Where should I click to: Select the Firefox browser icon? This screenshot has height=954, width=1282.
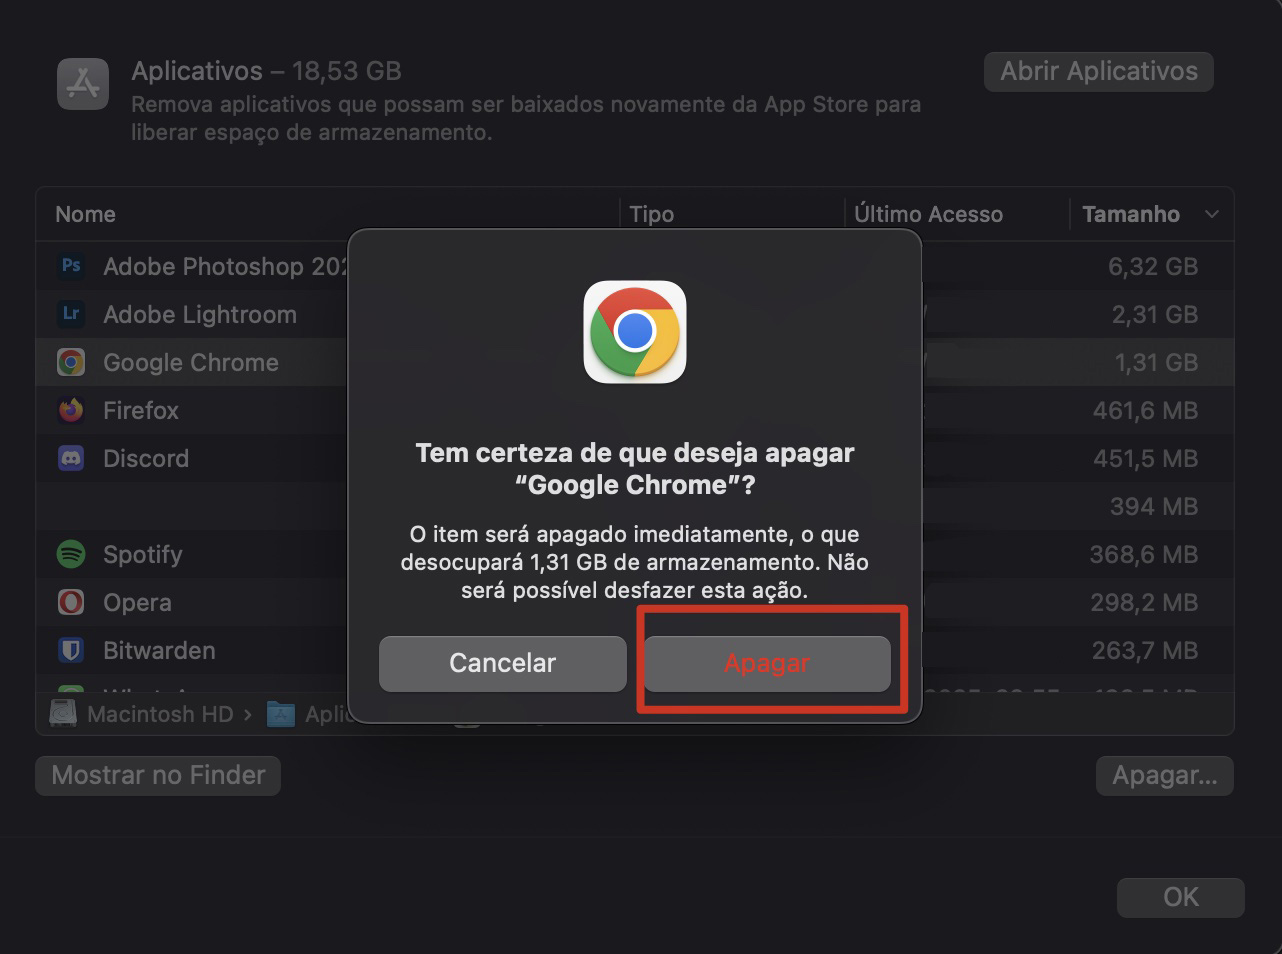(x=70, y=410)
